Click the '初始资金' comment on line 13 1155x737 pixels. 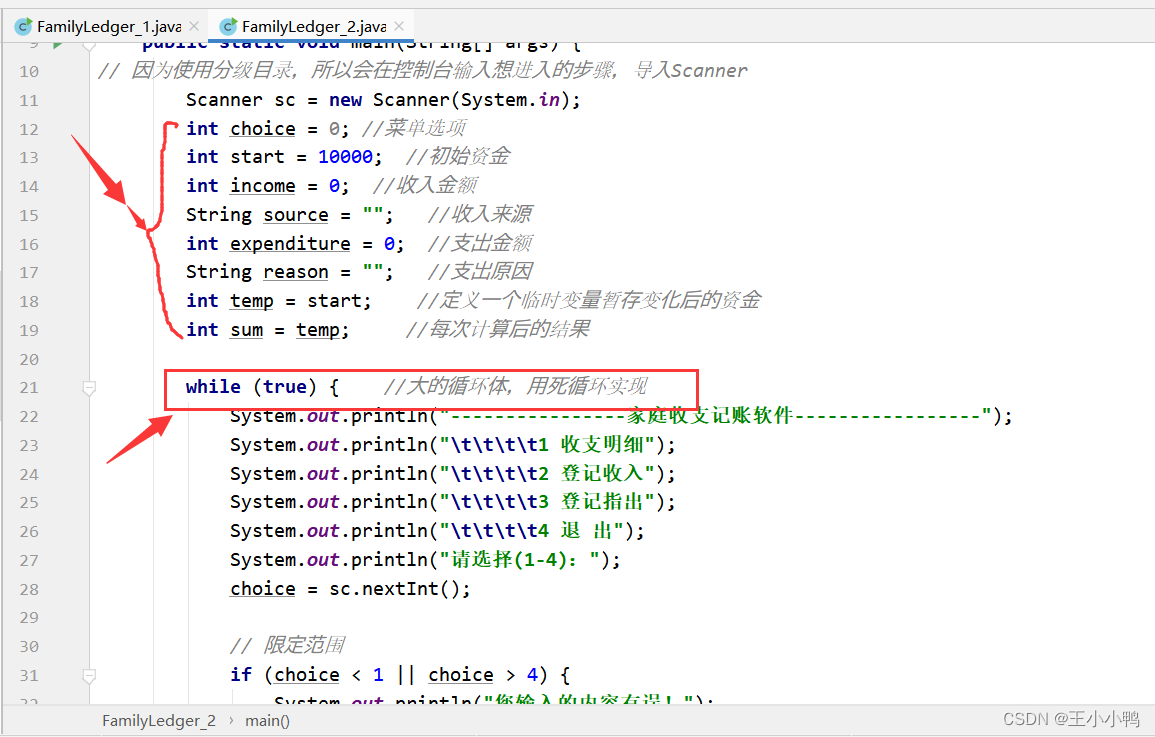pos(468,157)
